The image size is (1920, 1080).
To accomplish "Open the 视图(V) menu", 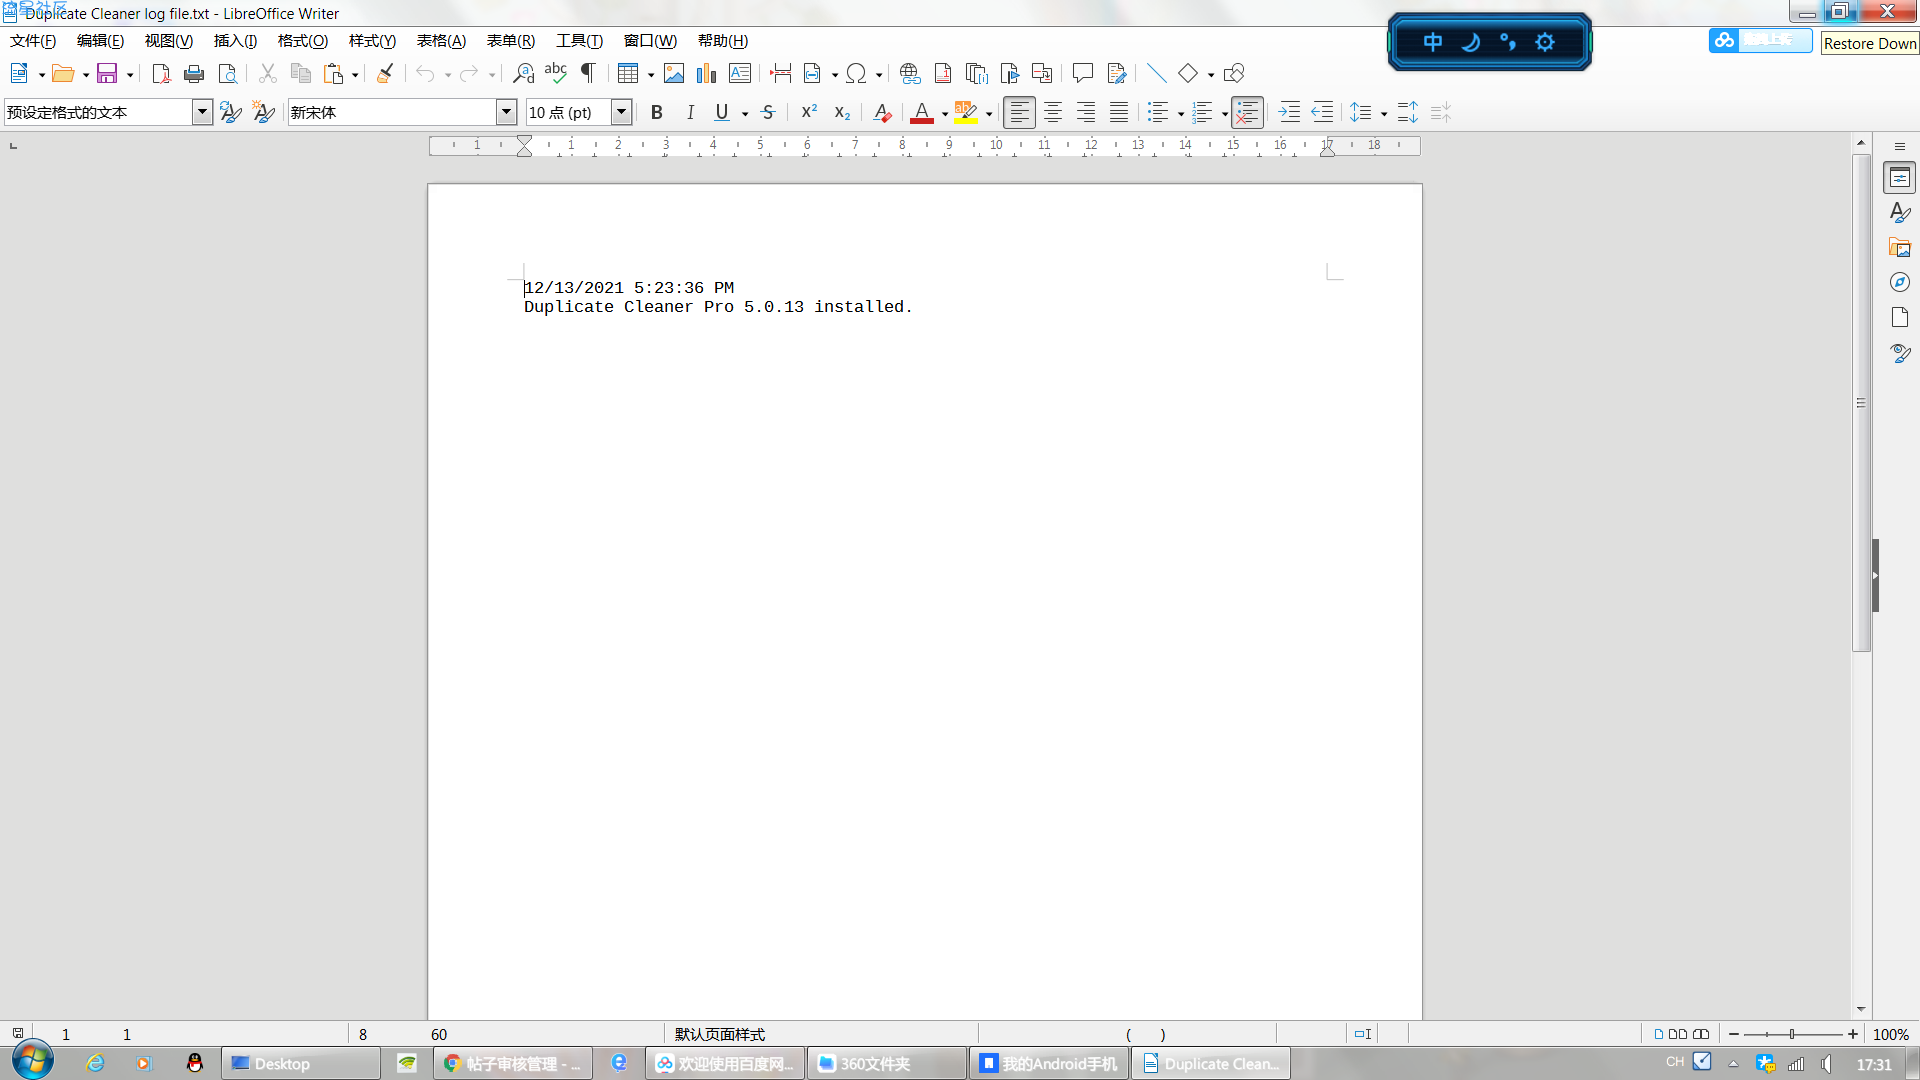I will point(168,41).
